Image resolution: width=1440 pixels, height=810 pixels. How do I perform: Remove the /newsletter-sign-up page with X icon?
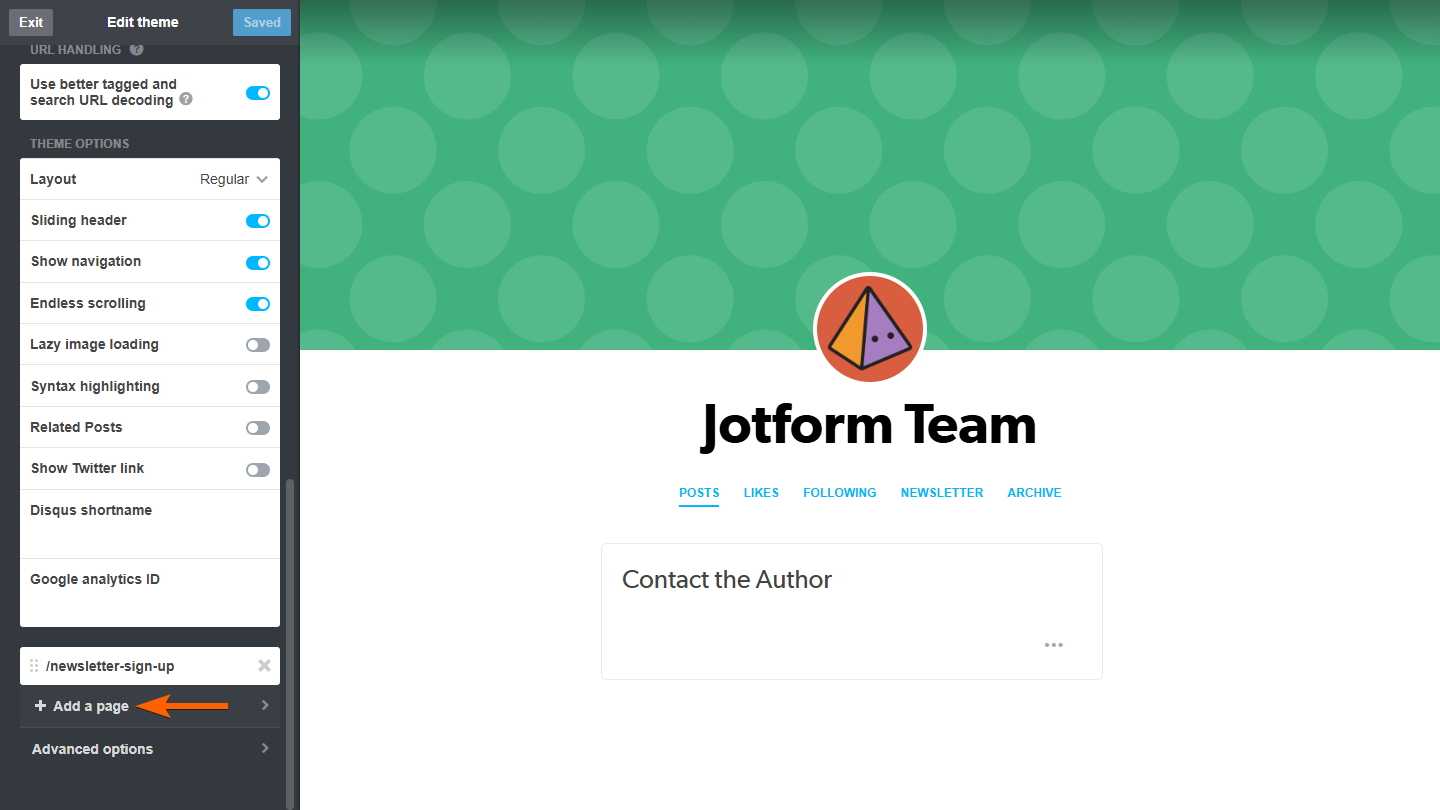(264, 666)
